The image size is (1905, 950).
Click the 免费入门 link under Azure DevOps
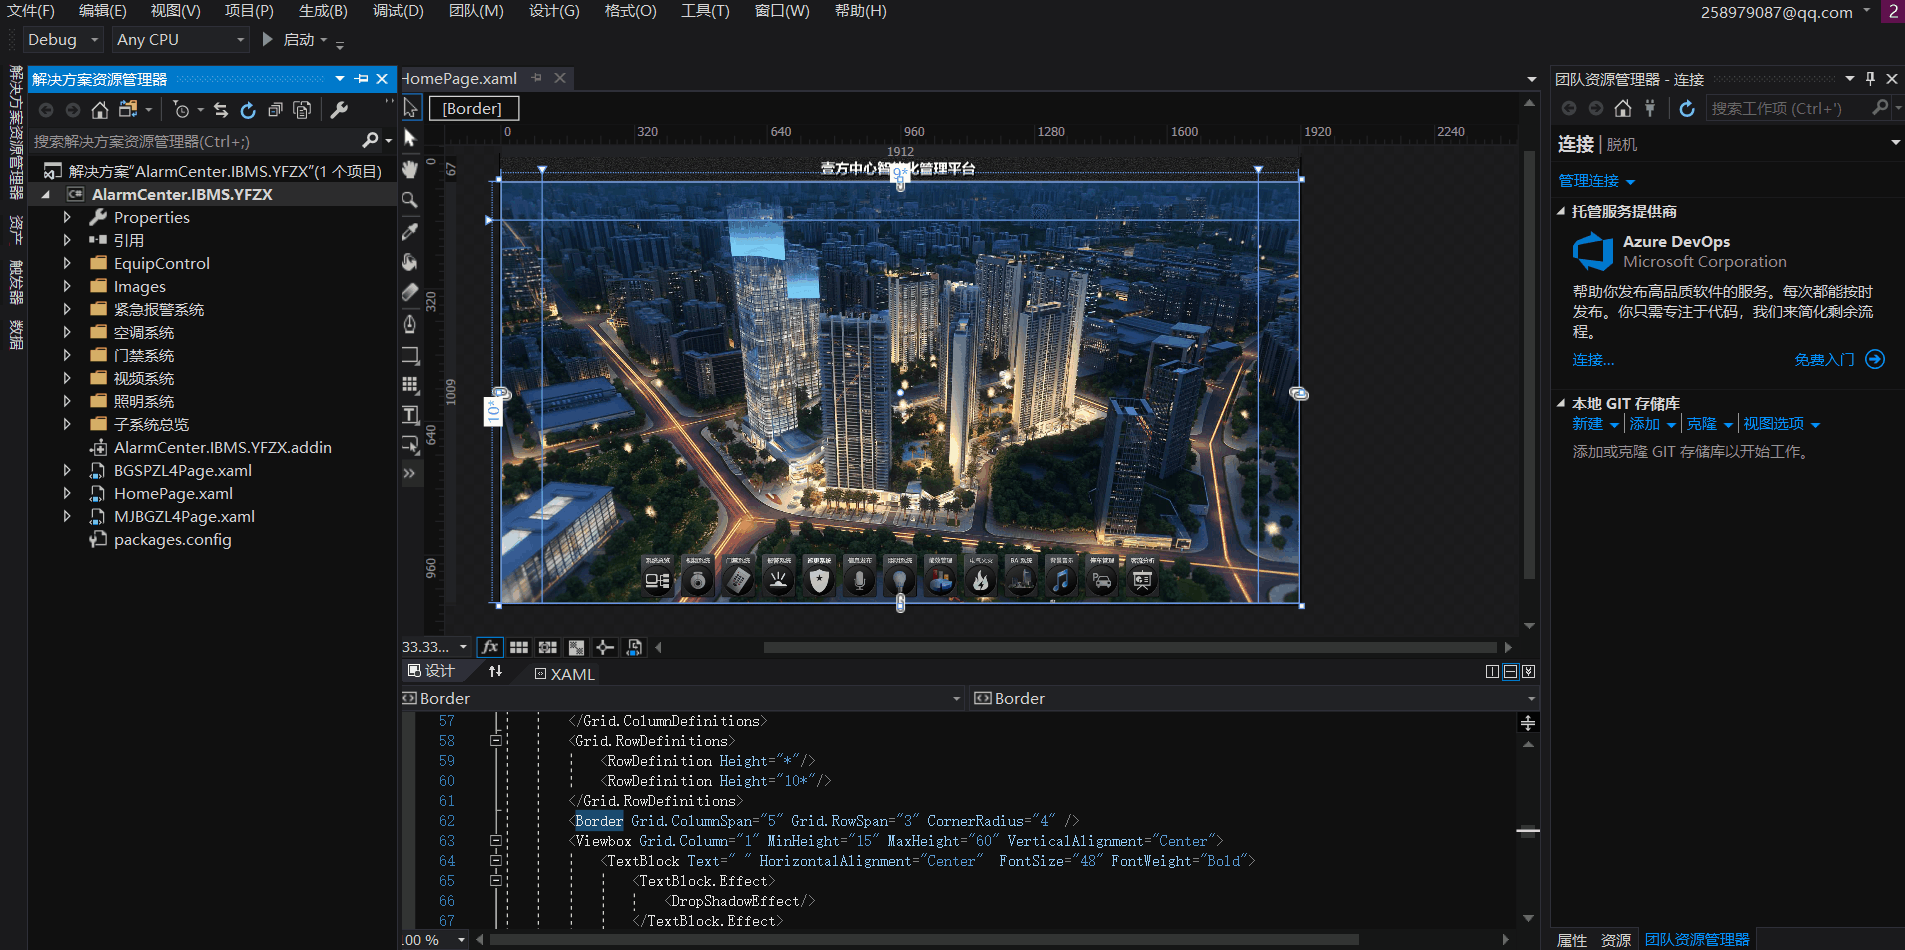tap(1825, 360)
